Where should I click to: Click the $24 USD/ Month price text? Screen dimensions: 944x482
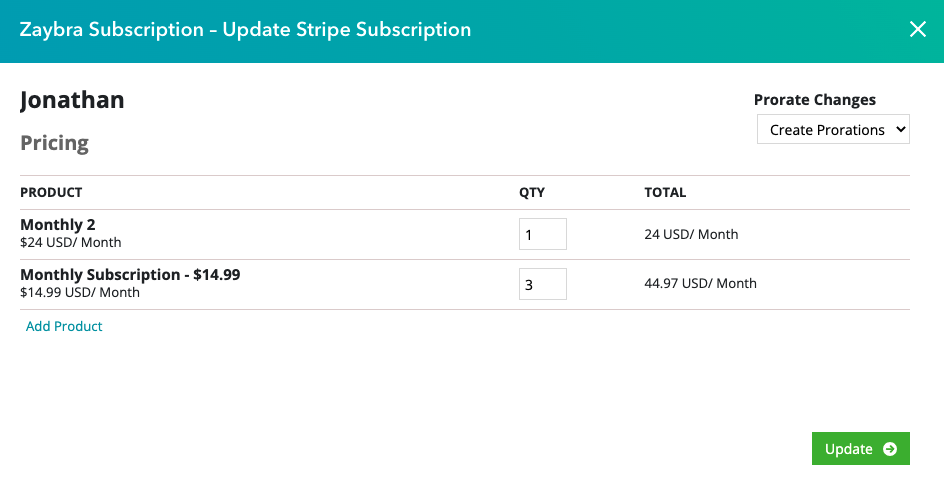pos(70,243)
